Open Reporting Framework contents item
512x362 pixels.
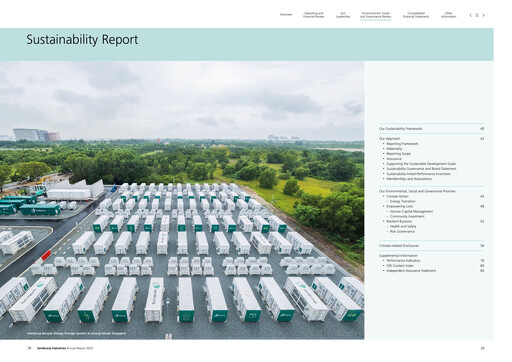tap(402, 144)
